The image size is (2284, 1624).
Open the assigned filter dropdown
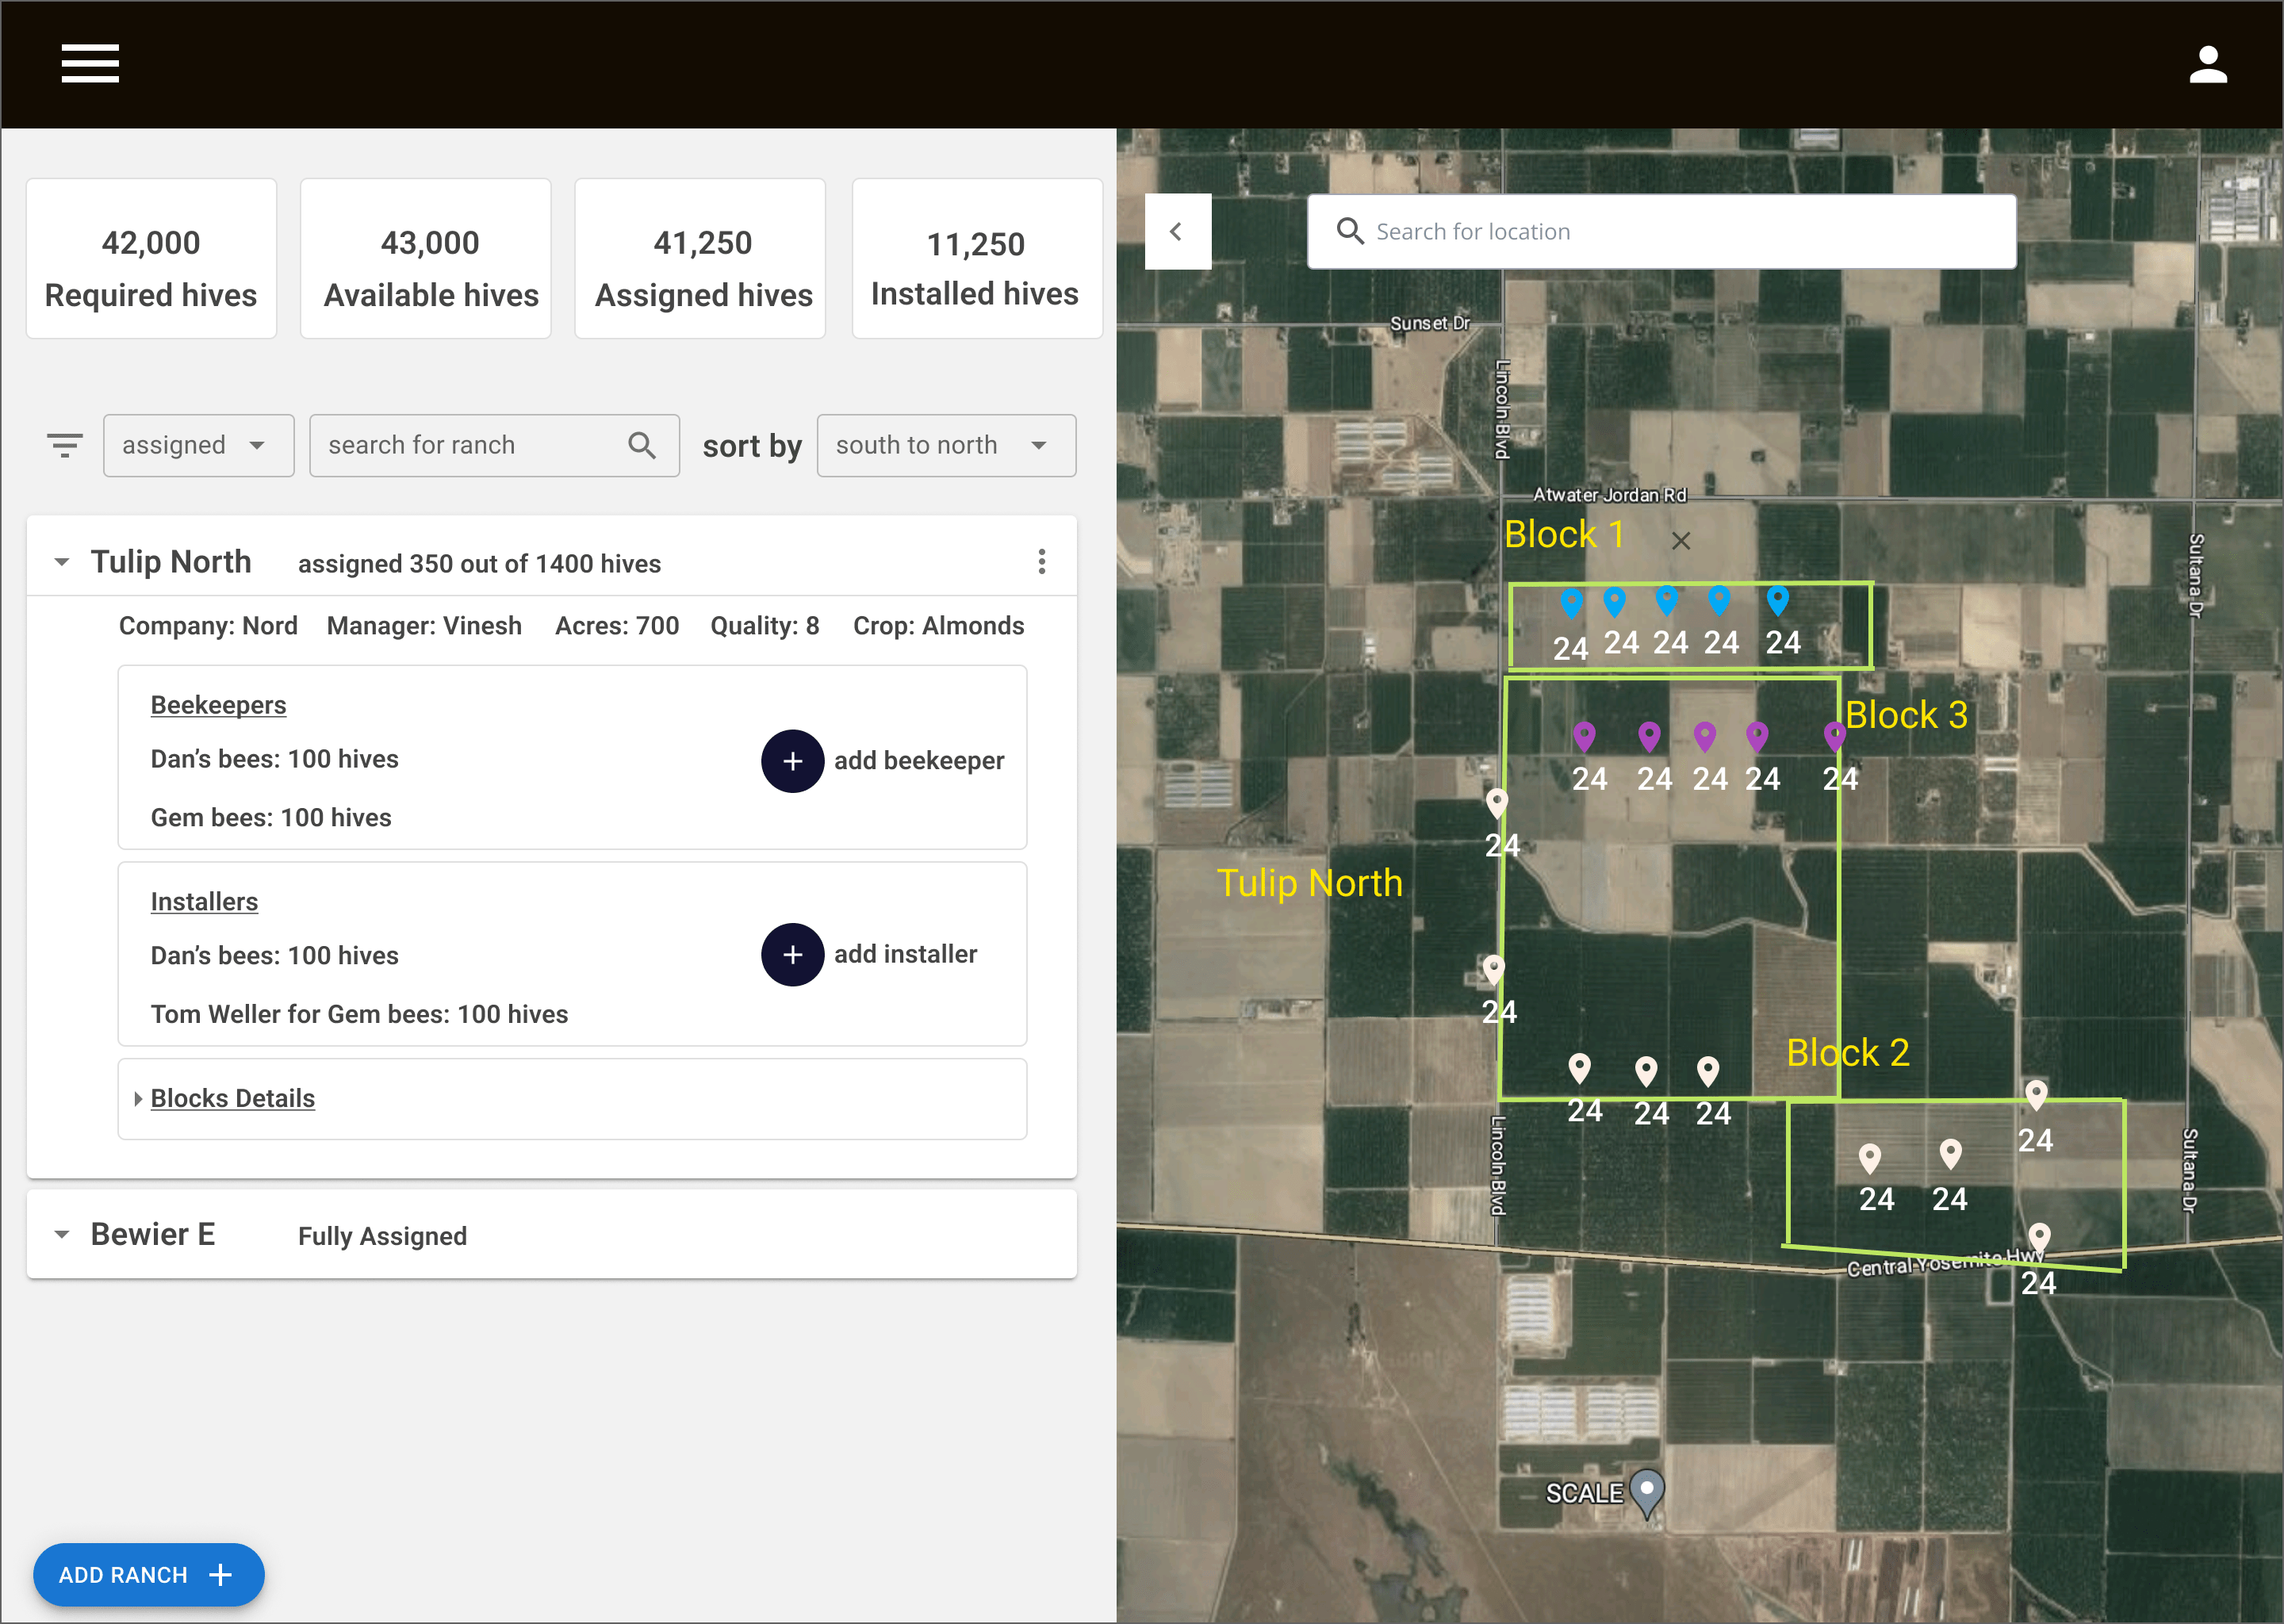[198, 445]
